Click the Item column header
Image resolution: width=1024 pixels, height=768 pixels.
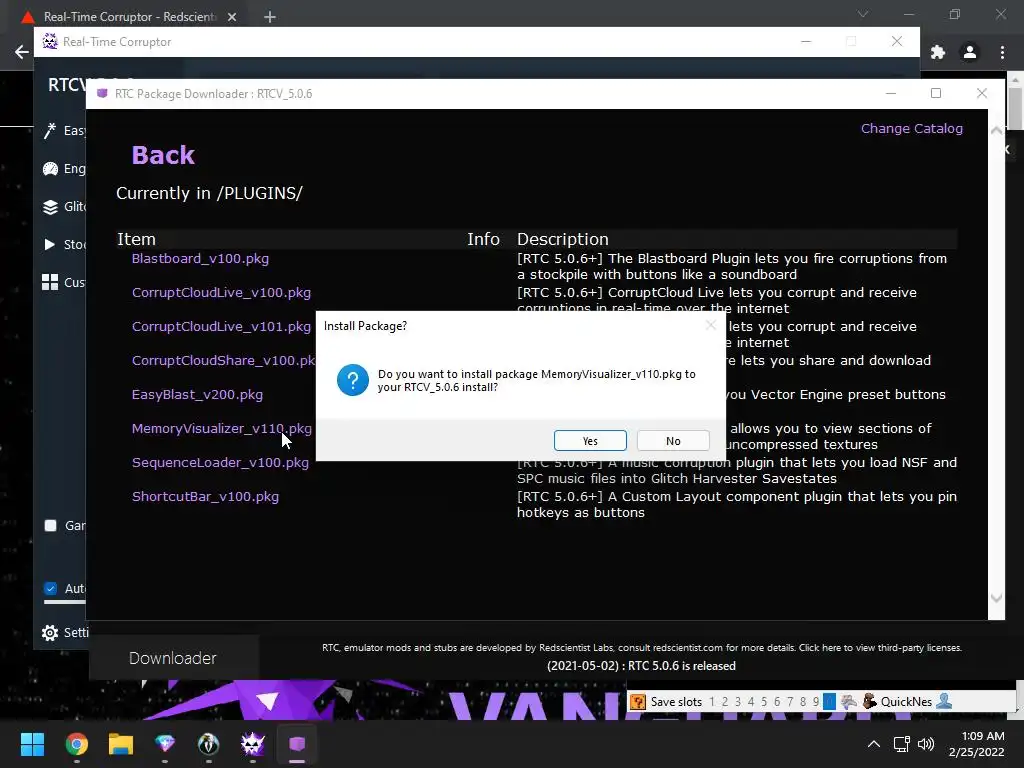pos(136,239)
